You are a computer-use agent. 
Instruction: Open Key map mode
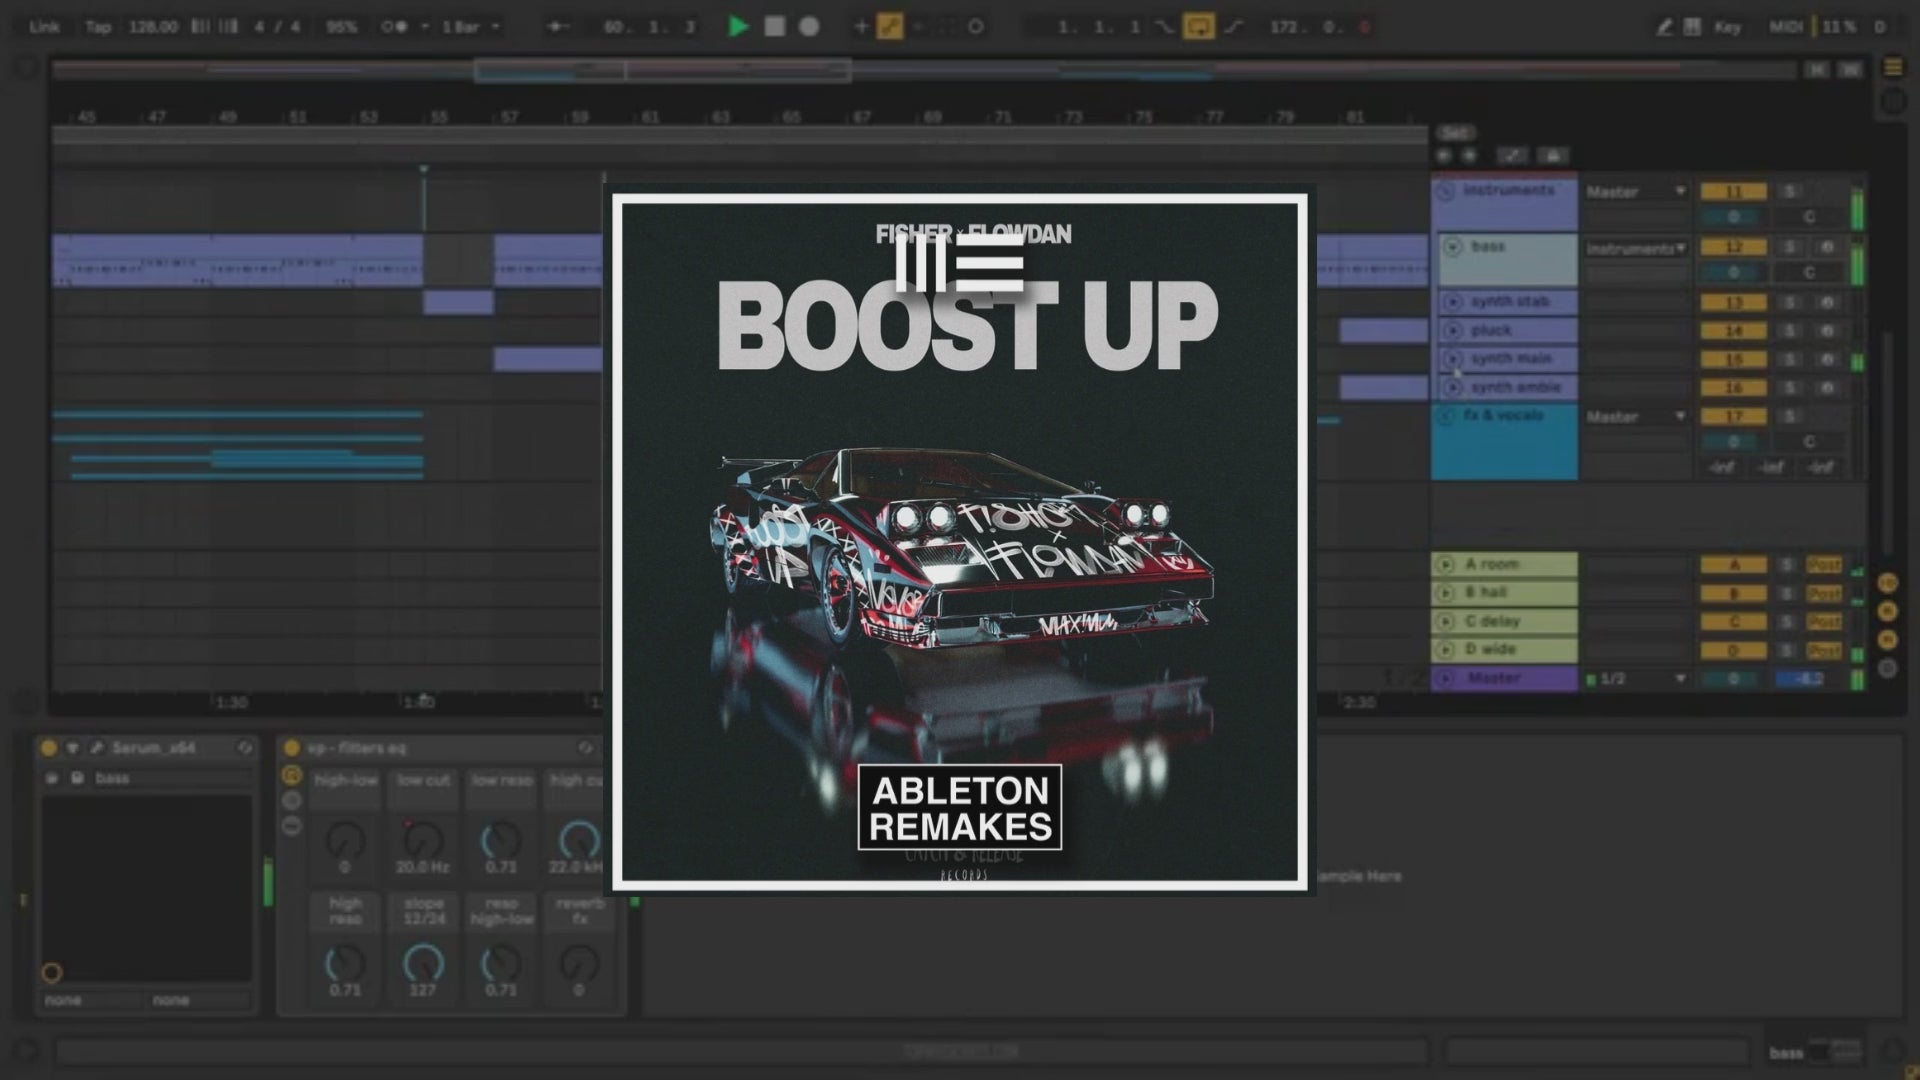[1727, 27]
